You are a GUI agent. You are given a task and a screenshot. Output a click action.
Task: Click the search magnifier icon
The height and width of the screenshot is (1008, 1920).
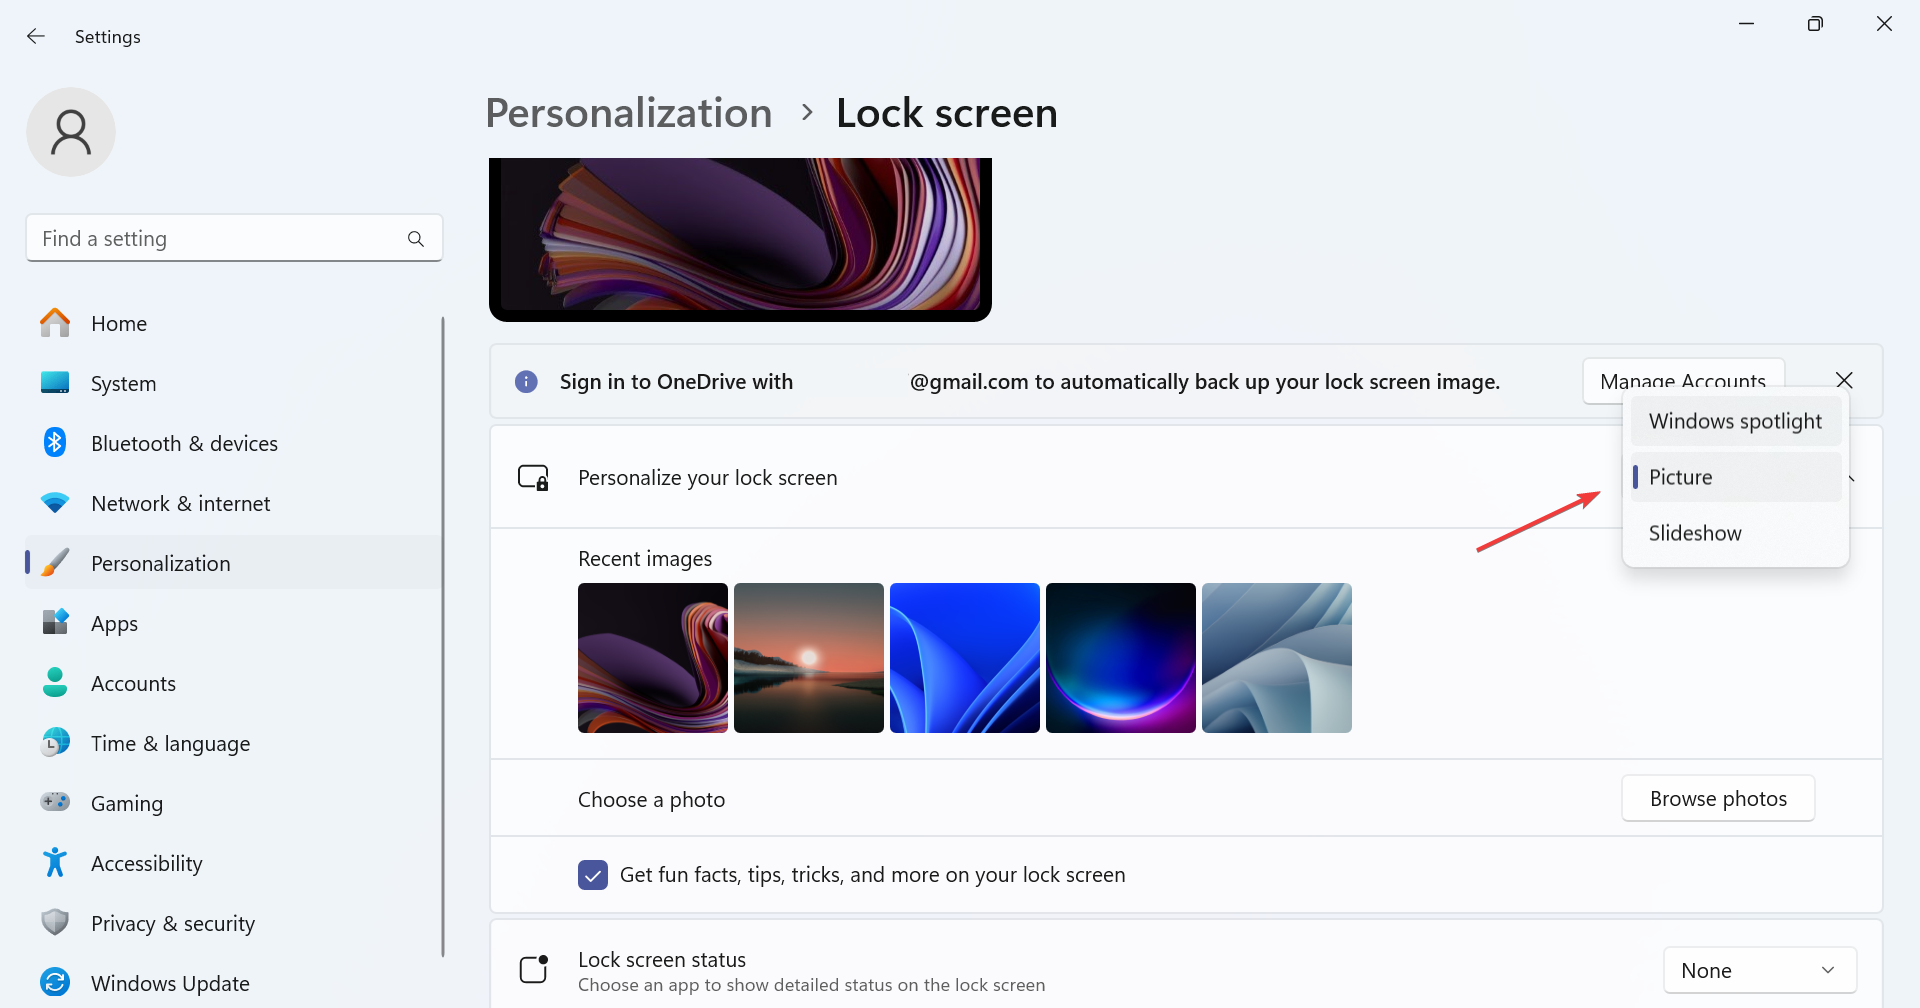(416, 239)
